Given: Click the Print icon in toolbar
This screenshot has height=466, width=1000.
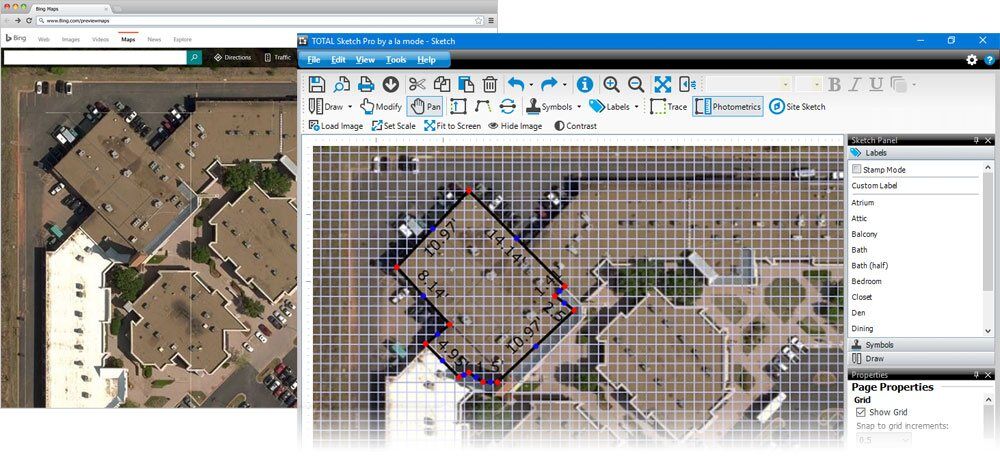Looking at the screenshot, I should pyautogui.click(x=366, y=85).
